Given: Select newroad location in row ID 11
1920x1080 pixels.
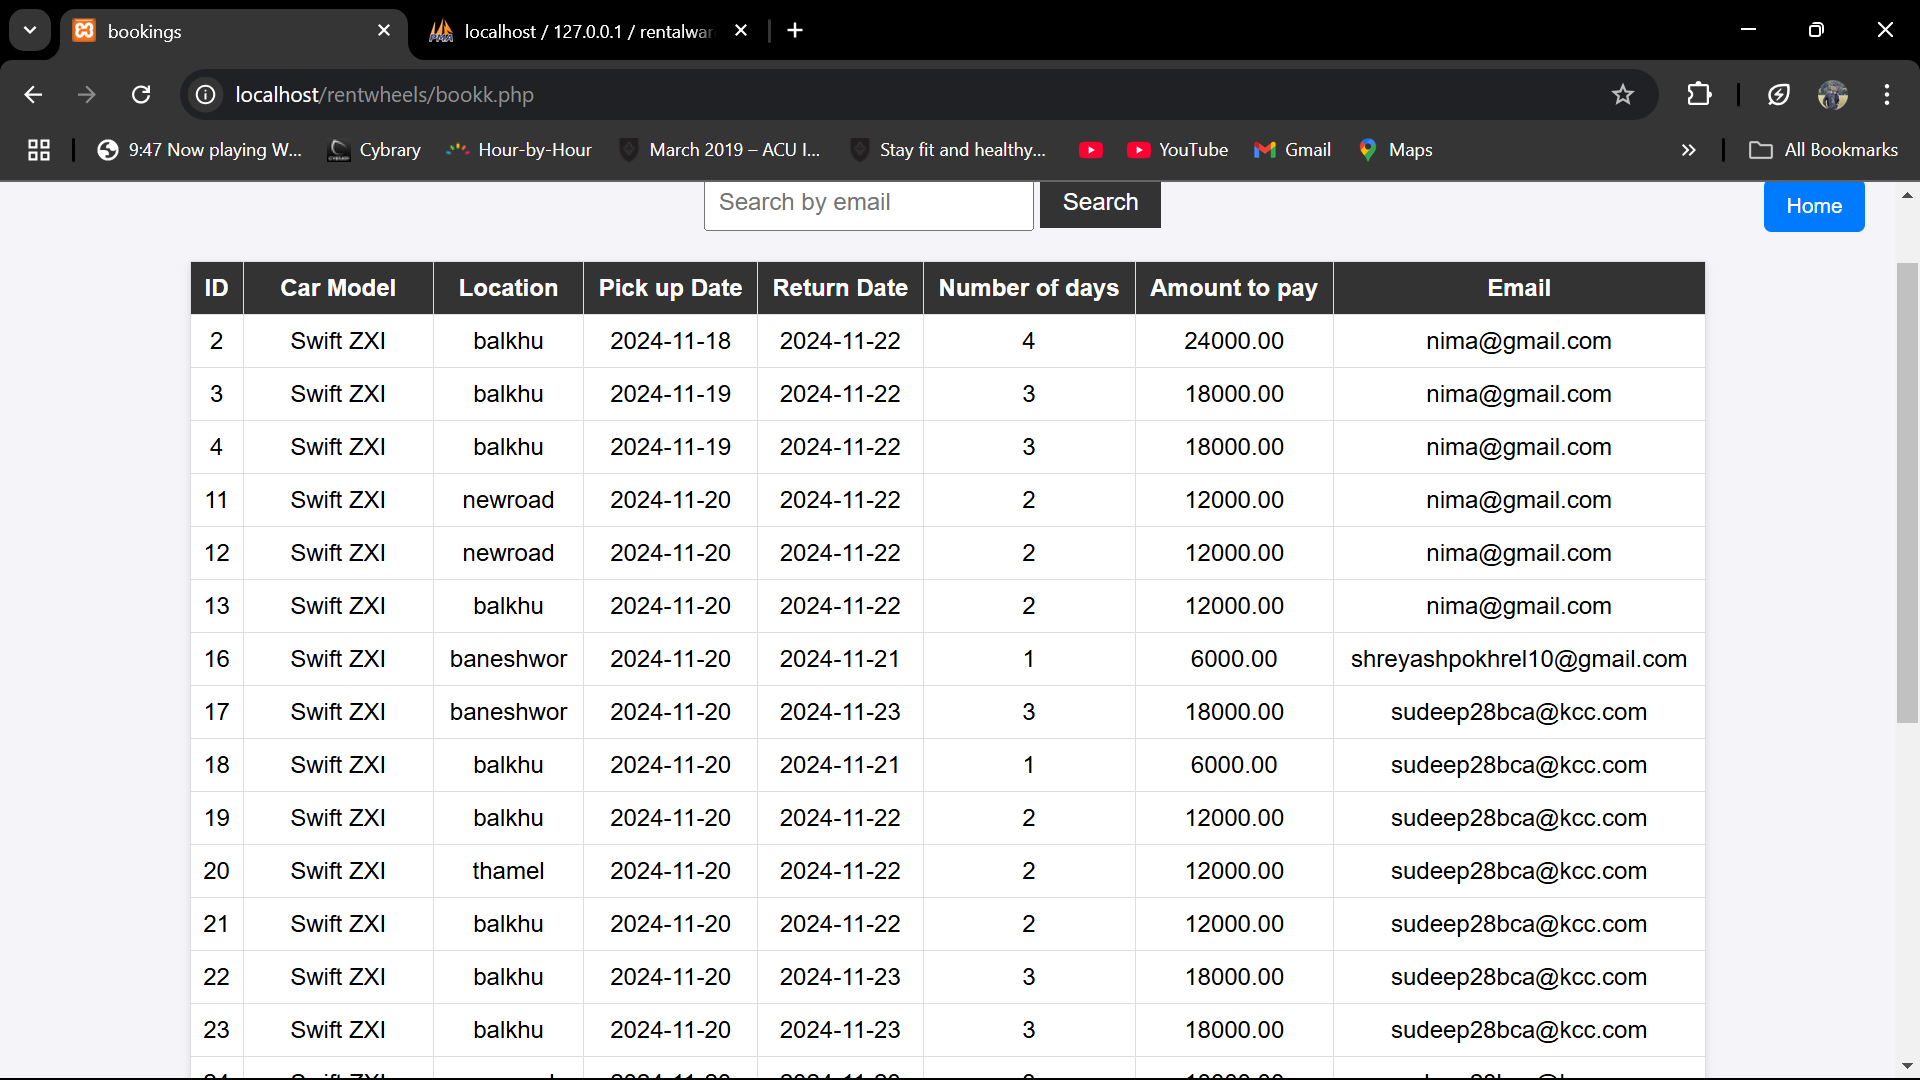Looking at the screenshot, I should 508,500.
